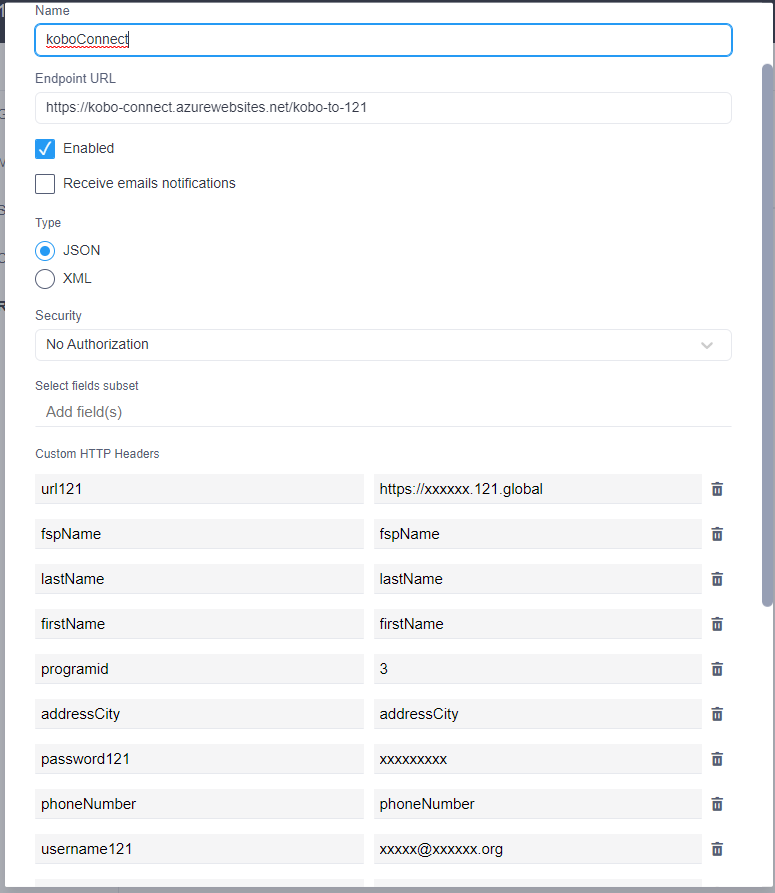Delete the phoneNumber custom header row
The width and height of the screenshot is (775, 893).
click(717, 804)
